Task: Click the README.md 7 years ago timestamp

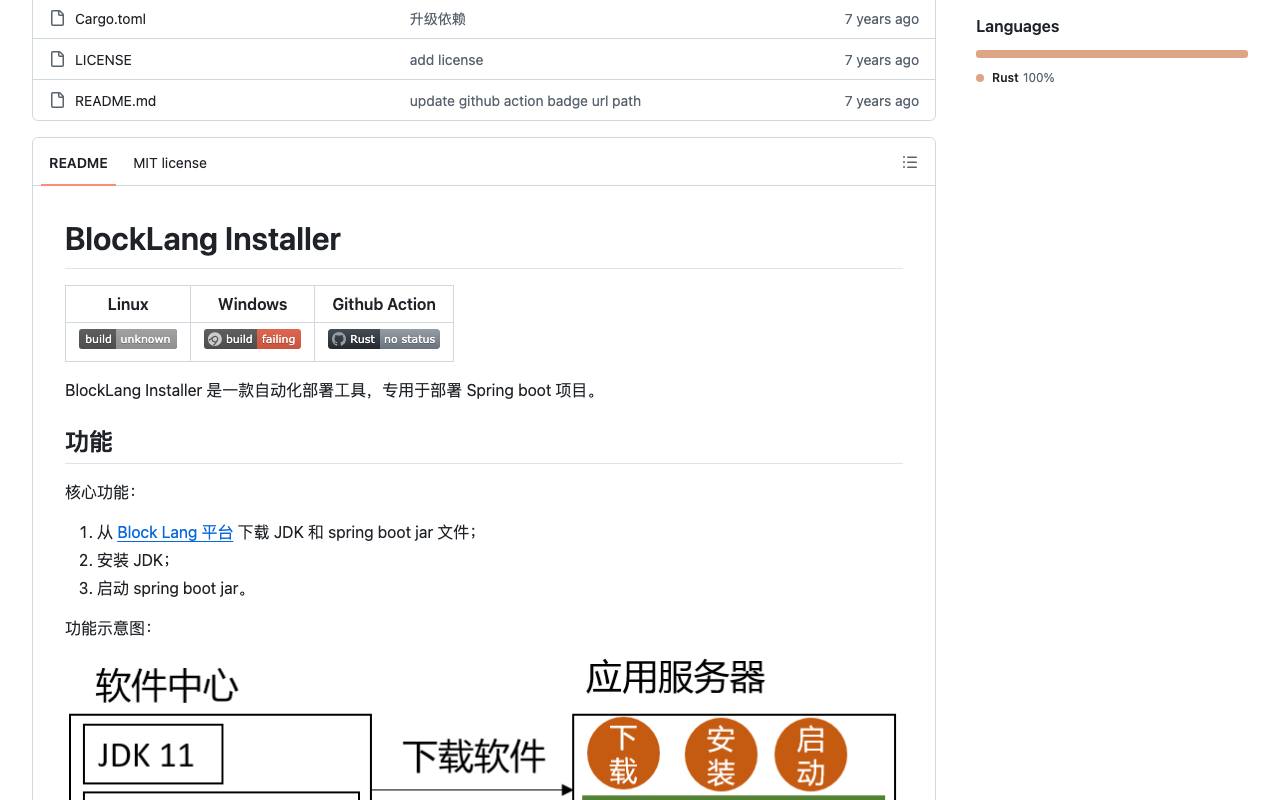Action: [881, 101]
